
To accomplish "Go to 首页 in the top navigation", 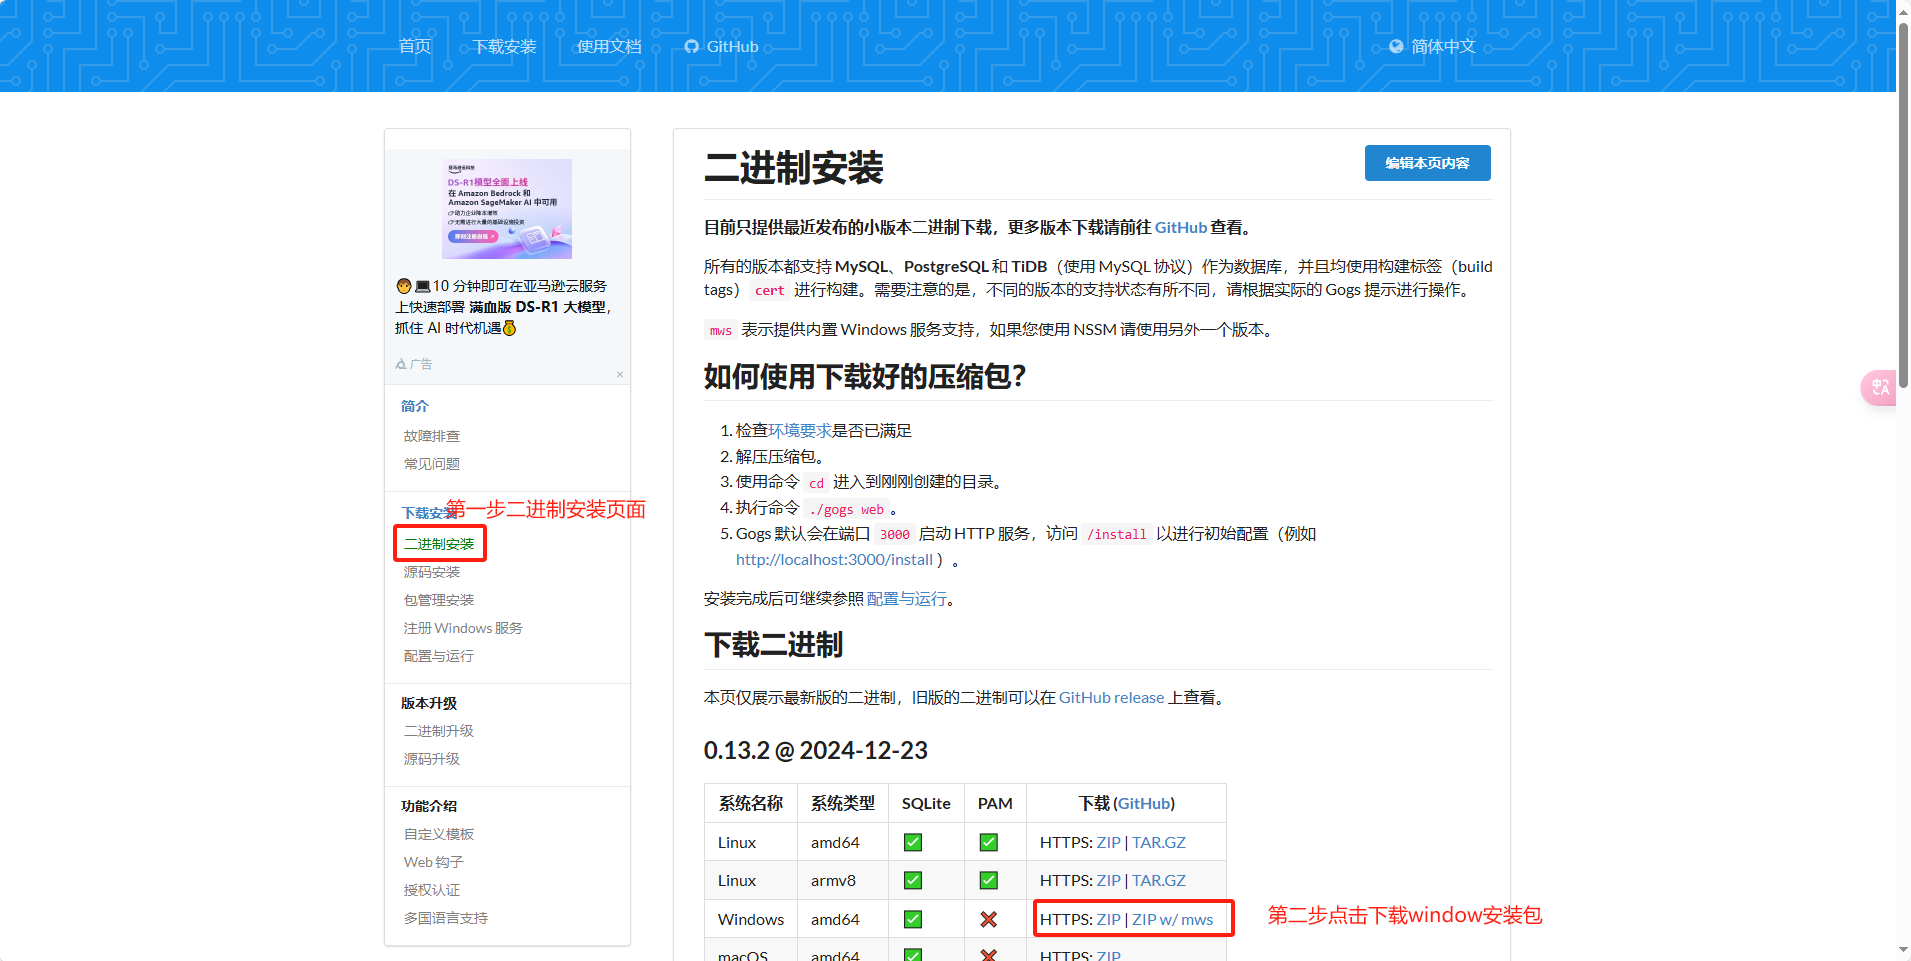I will [414, 46].
